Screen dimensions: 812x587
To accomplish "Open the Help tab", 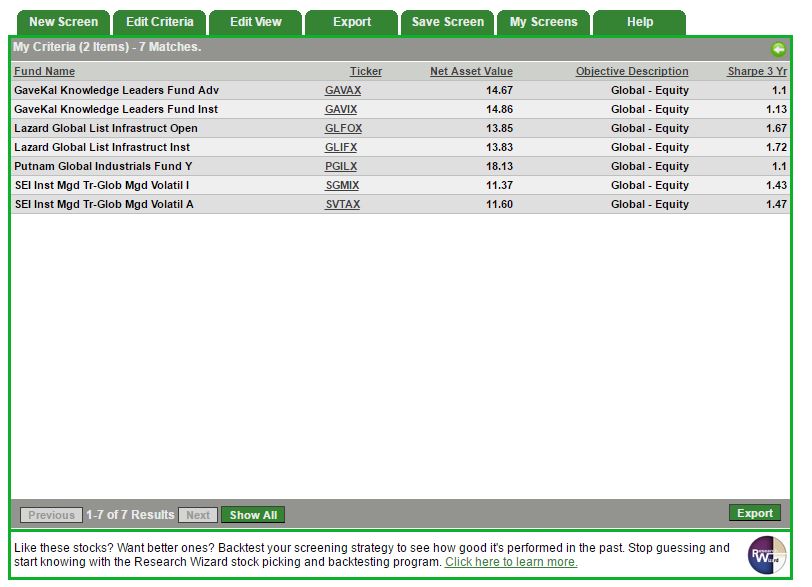I will [x=640, y=22].
